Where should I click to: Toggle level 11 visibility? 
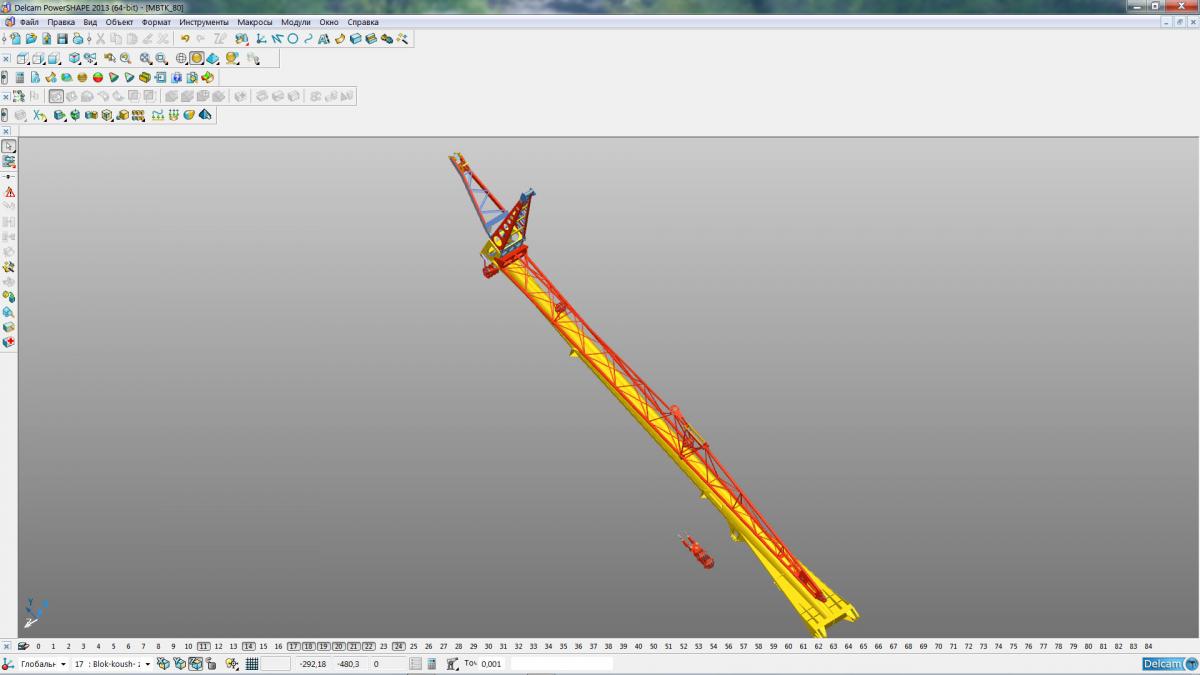click(203, 646)
